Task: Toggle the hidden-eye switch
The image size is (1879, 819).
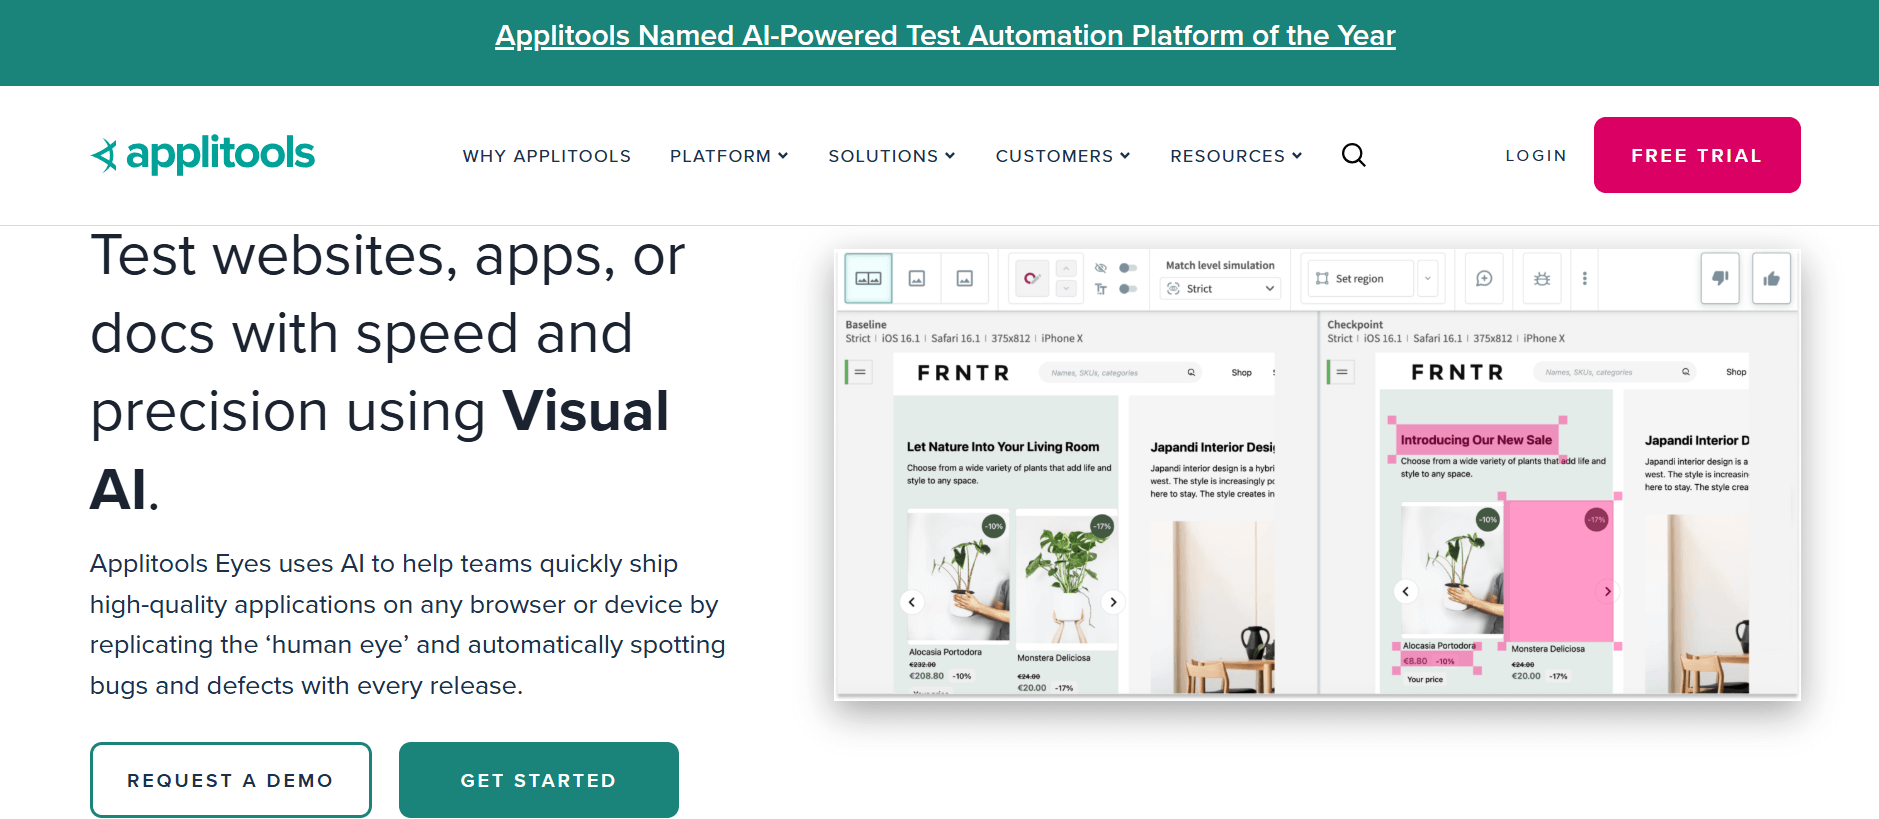Action: 1128,268
